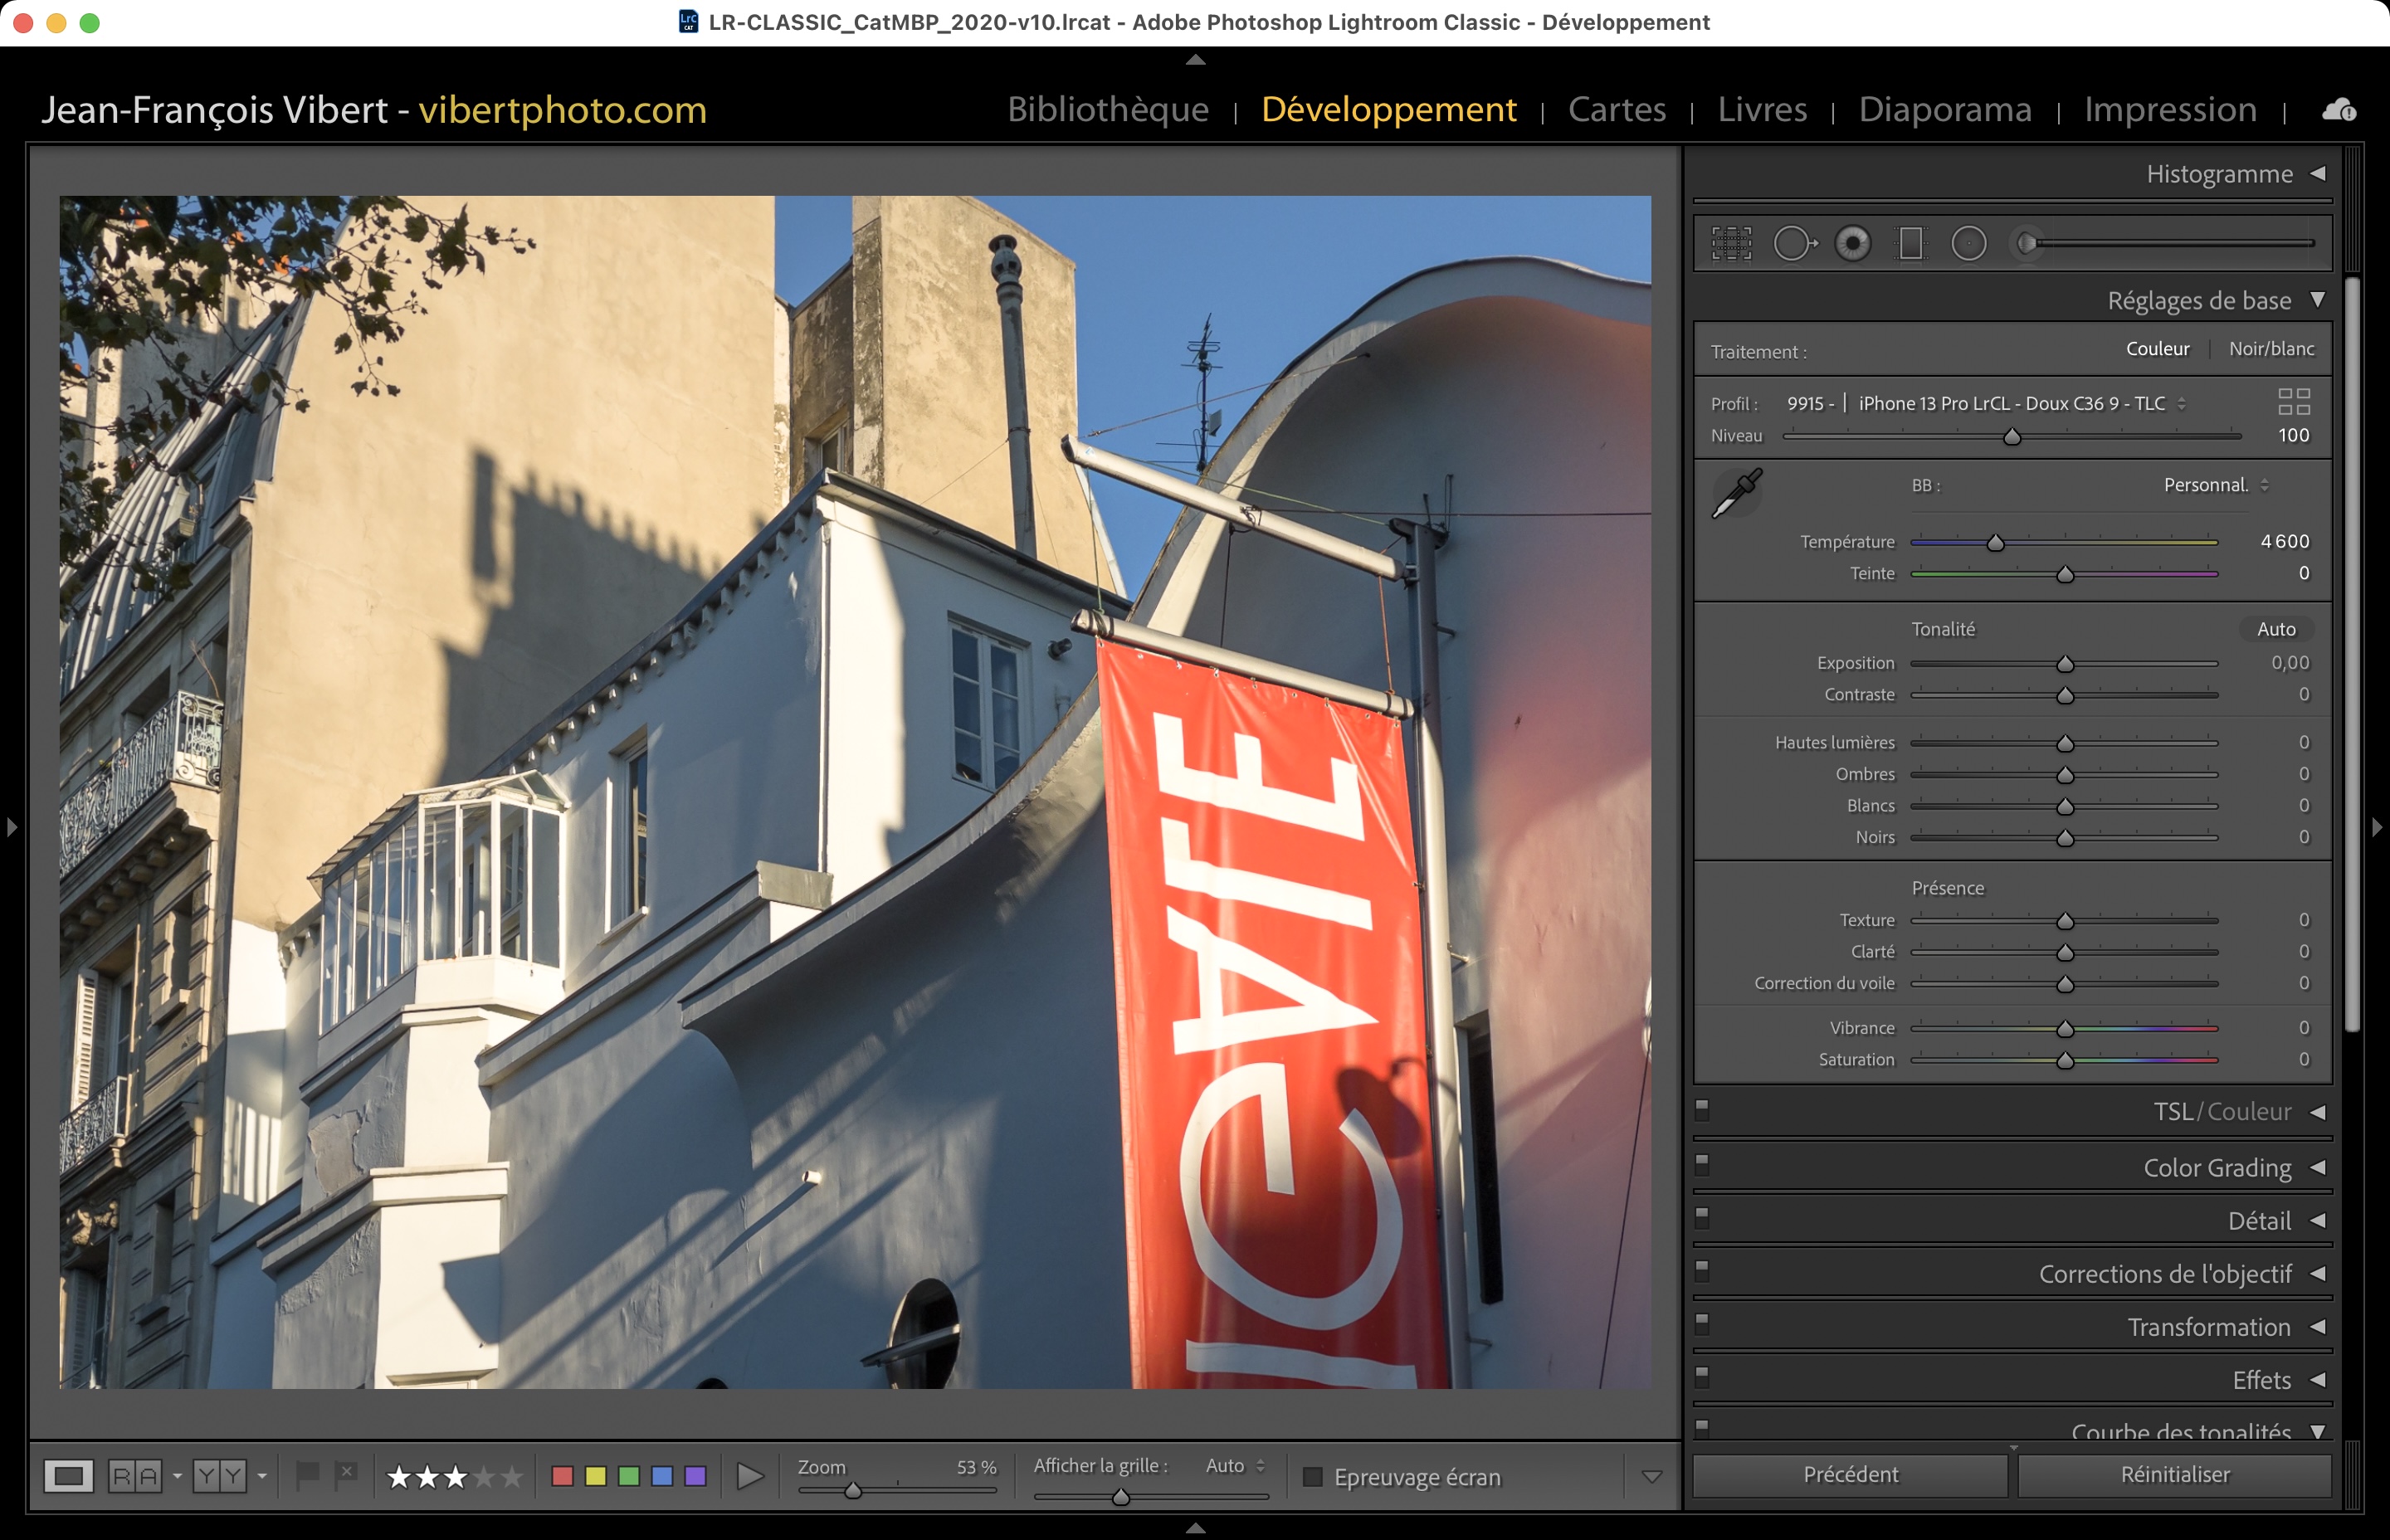Expand the Color Grading panel
The height and width of the screenshot is (1540, 2390).
2217,1167
